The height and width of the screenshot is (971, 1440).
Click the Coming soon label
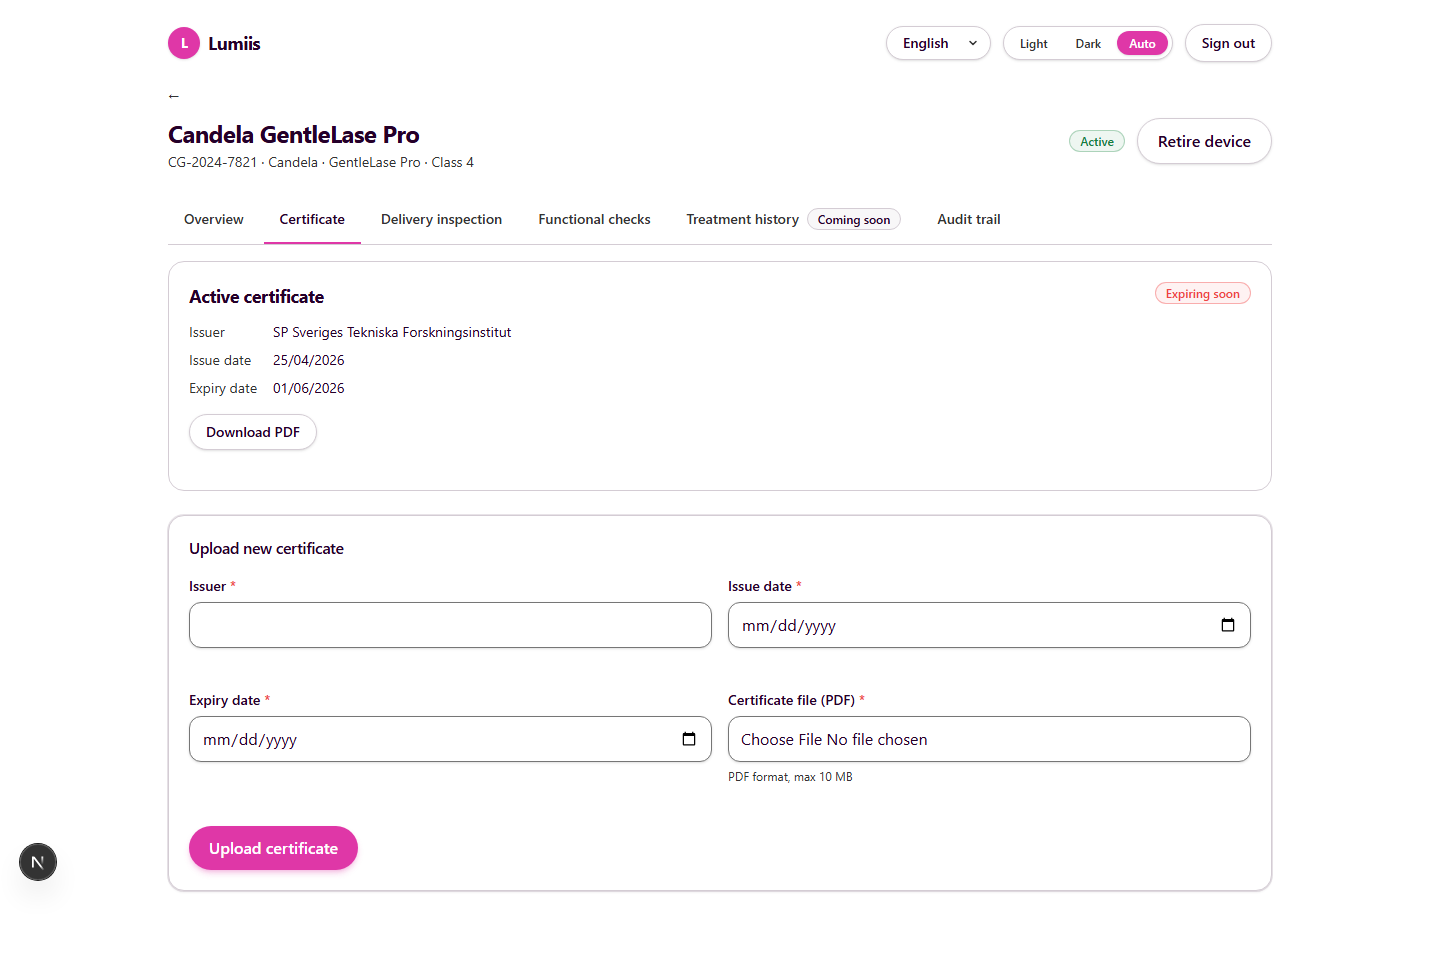[x=854, y=219]
